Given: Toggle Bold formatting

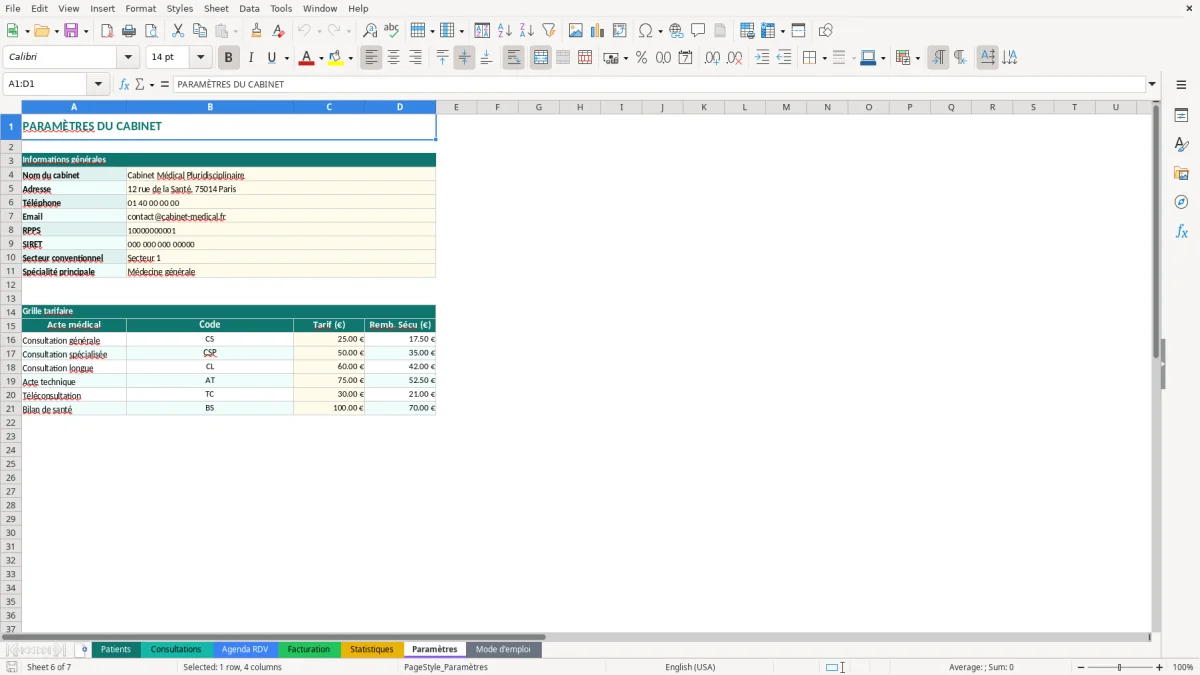Looking at the screenshot, I should click(229, 58).
